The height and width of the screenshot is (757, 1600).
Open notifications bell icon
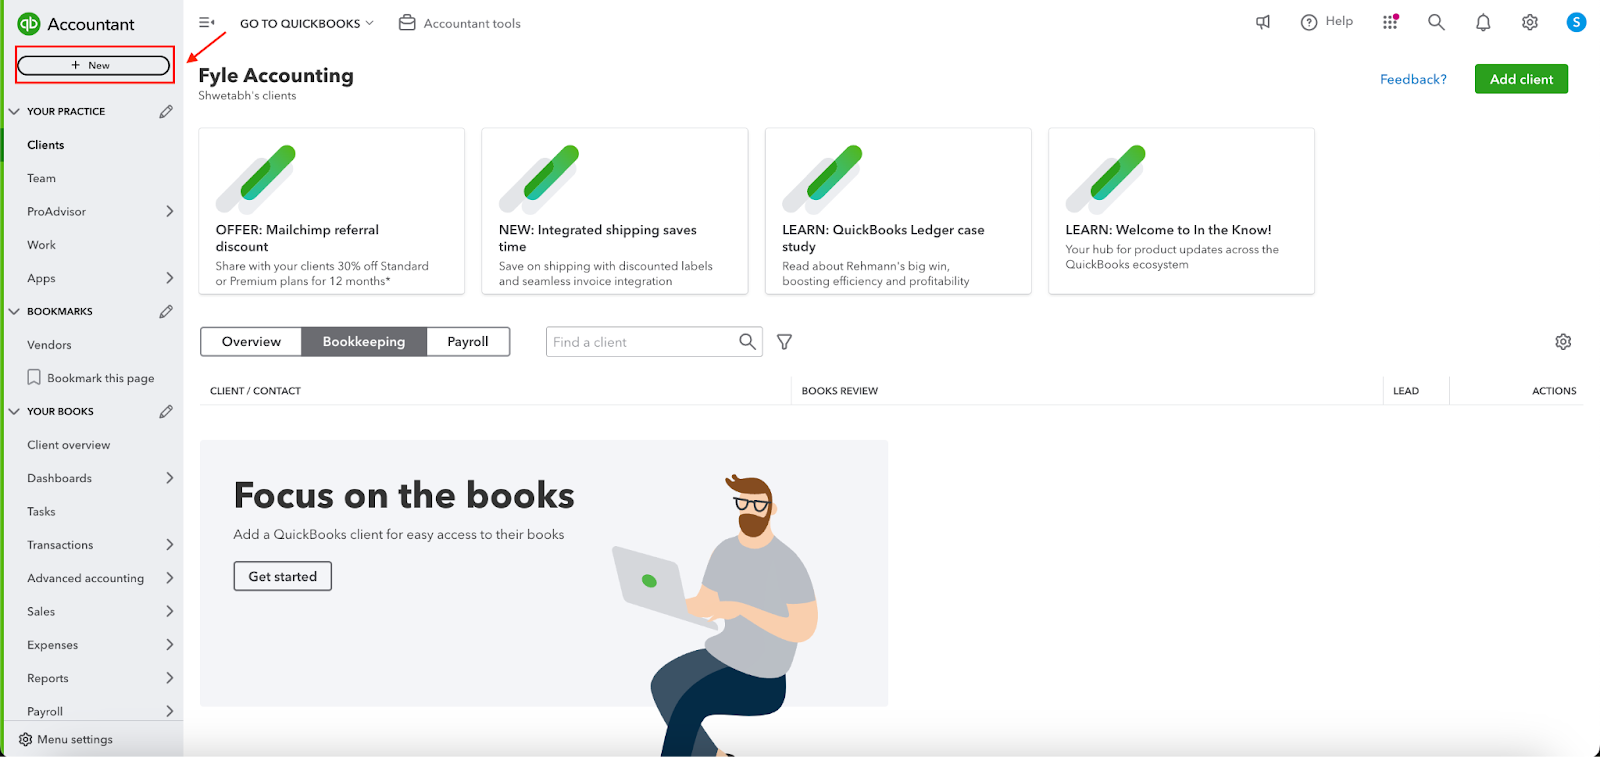pos(1483,22)
